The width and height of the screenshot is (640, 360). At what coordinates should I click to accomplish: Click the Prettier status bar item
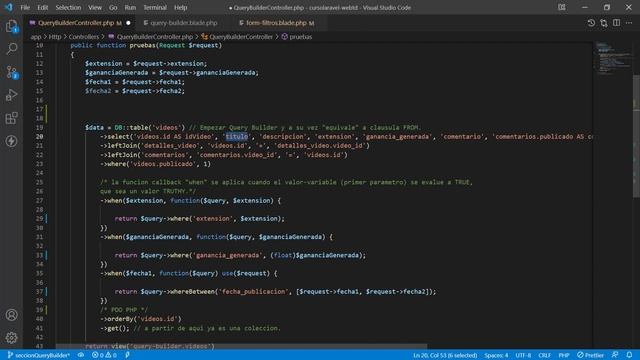[x=591, y=355]
